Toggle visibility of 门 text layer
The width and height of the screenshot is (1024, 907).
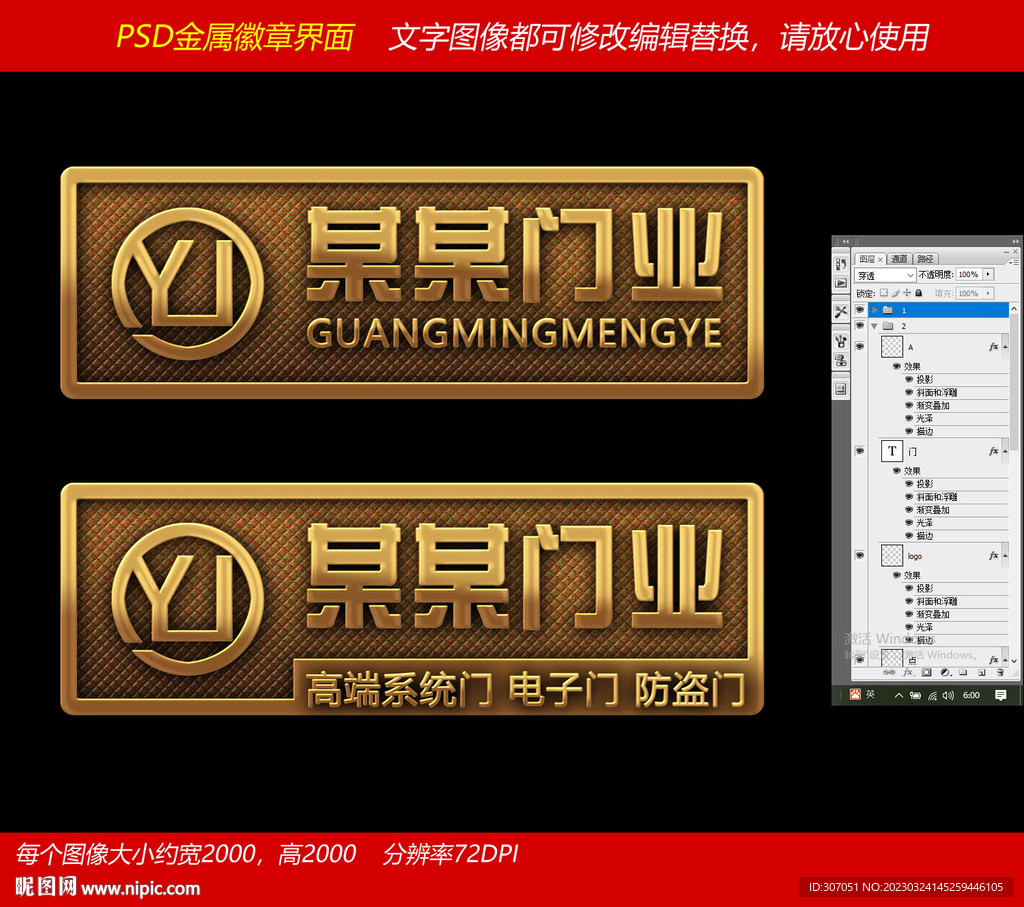(859, 451)
